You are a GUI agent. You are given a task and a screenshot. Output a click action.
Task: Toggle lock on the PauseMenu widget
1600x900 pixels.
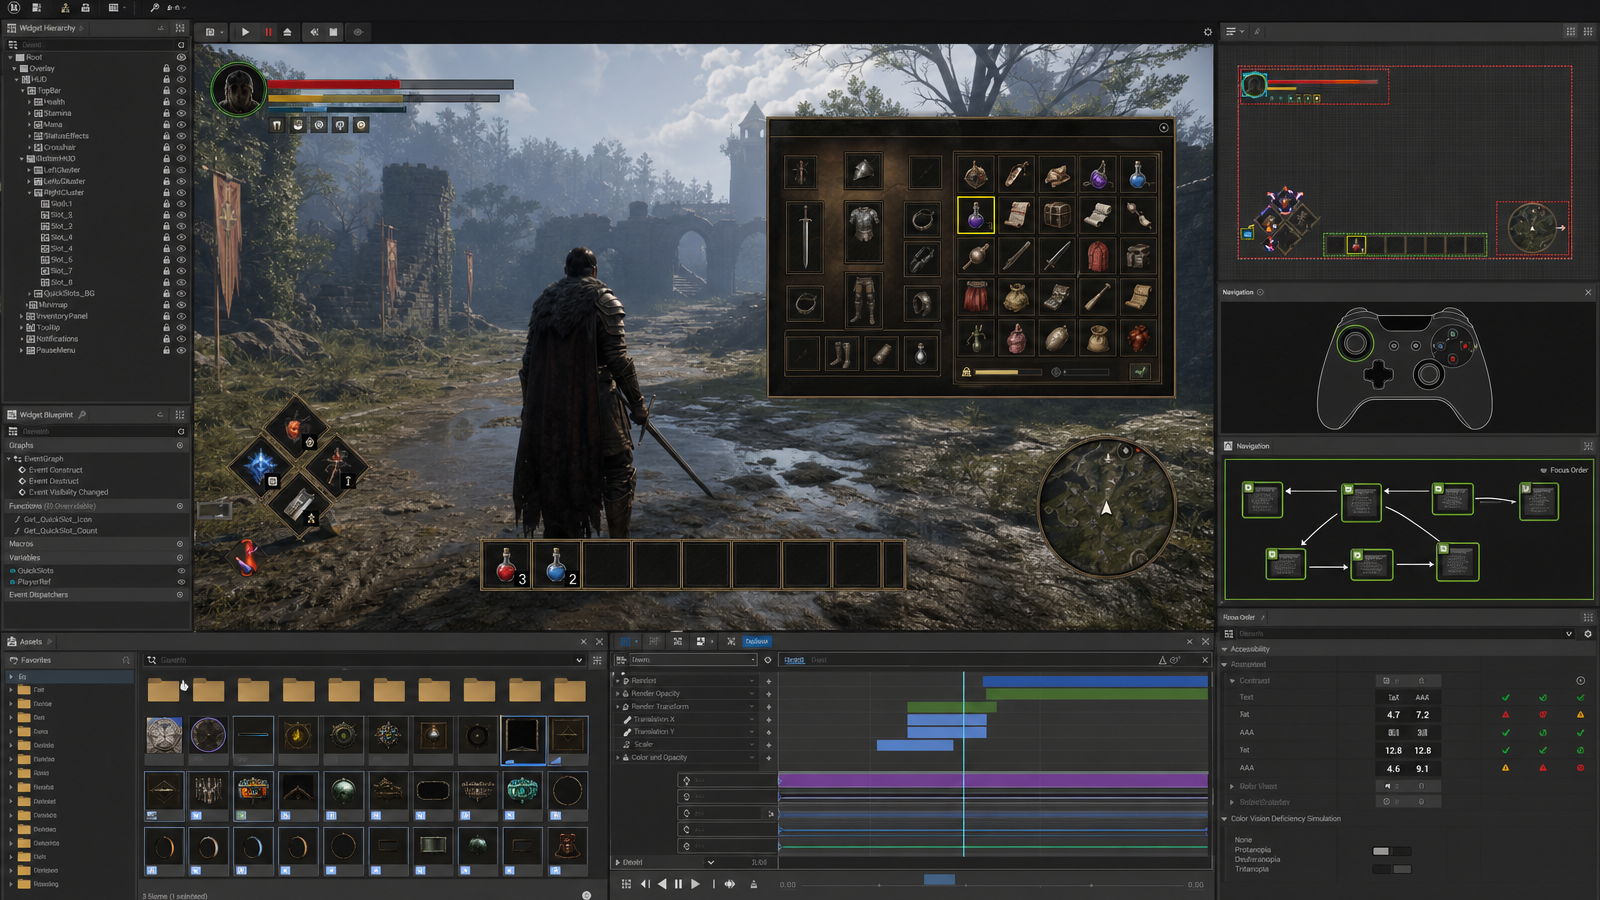pyautogui.click(x=166, y=350)
